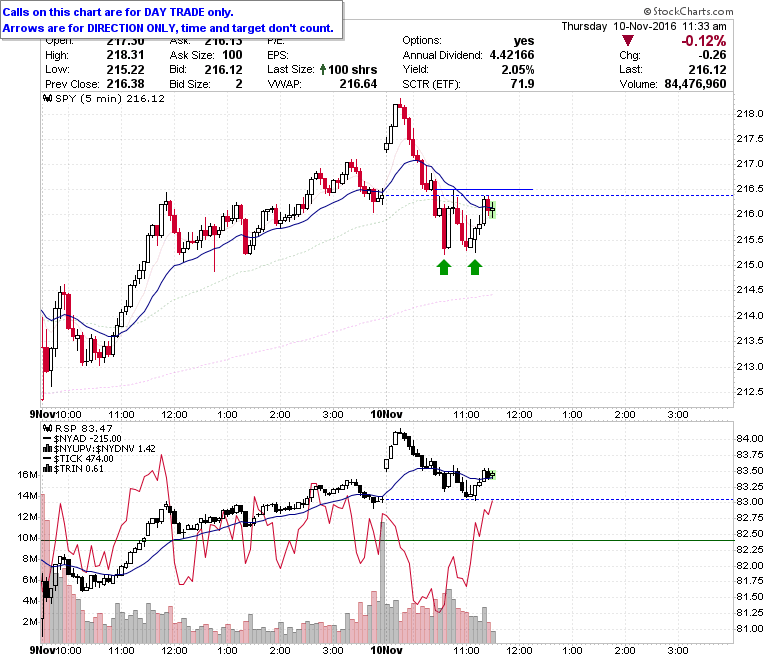This screenshot has width=780, height=659.
Task: Click the 216.5 price axis label
Action: [750, 188]
